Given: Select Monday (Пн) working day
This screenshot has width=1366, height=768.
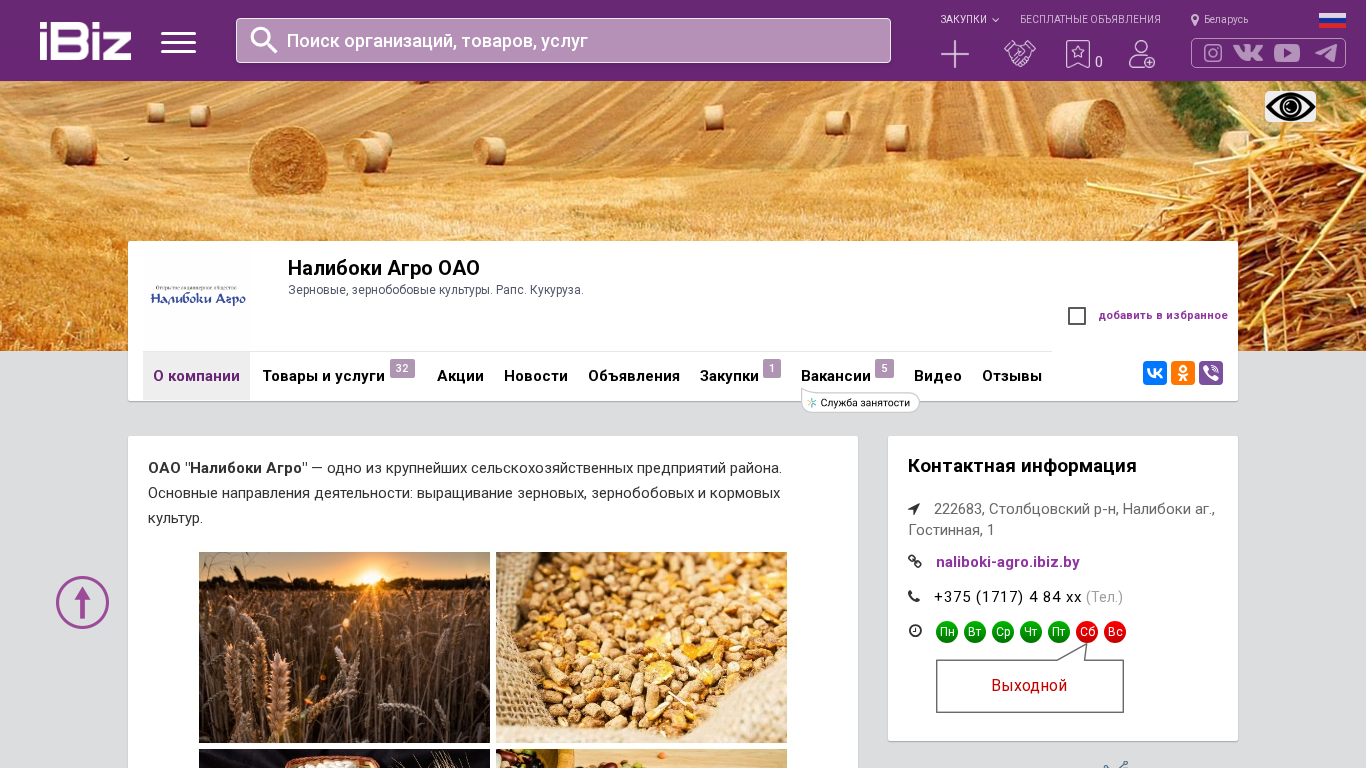Looking at the screenshot, I should [x=947, y=632].
